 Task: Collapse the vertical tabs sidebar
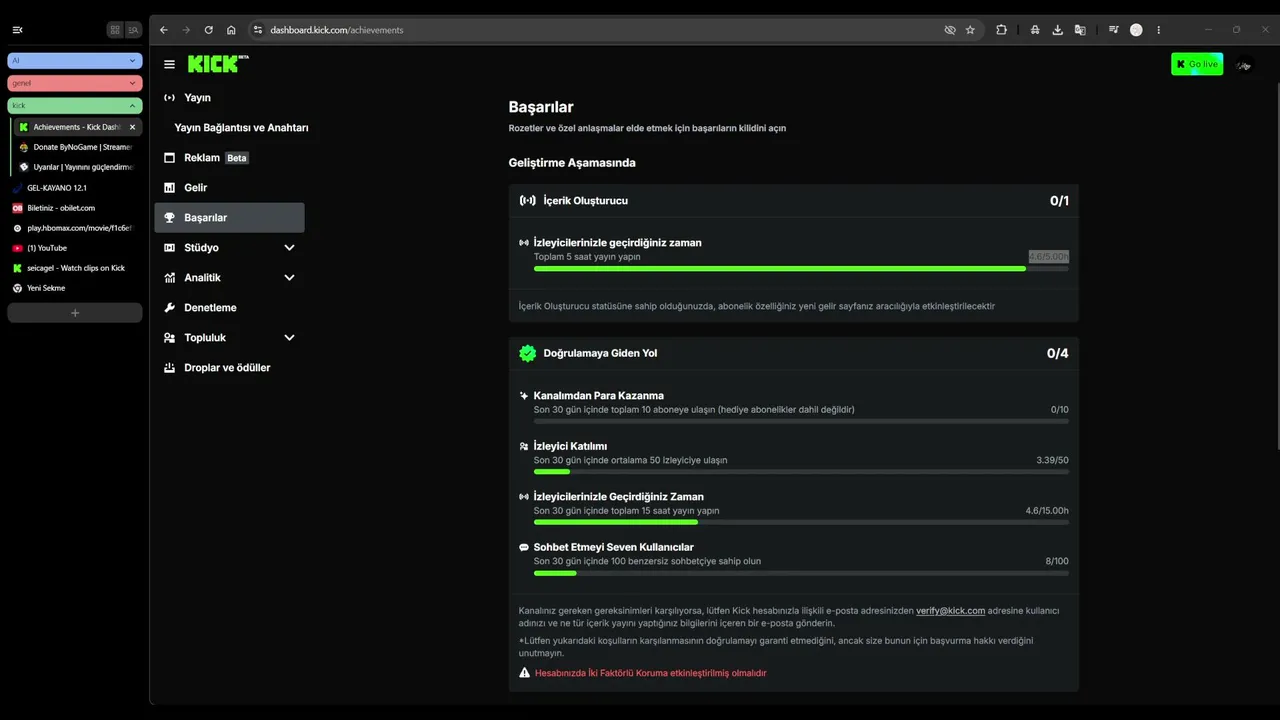[17, 30]
